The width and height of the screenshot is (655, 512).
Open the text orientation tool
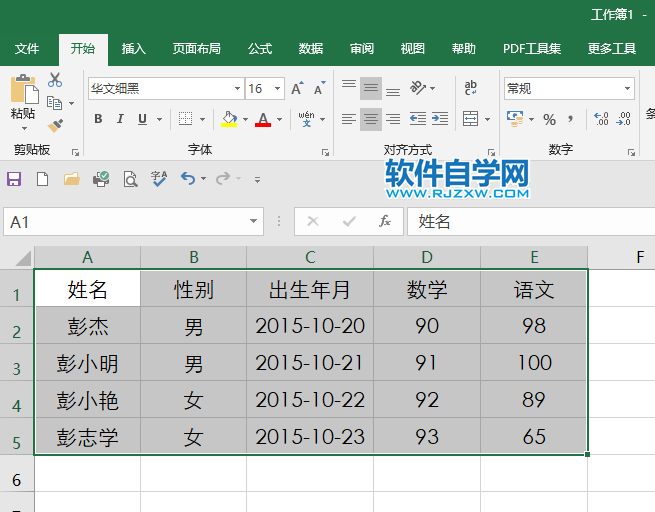pyautogui.click(x=418, y=88)
